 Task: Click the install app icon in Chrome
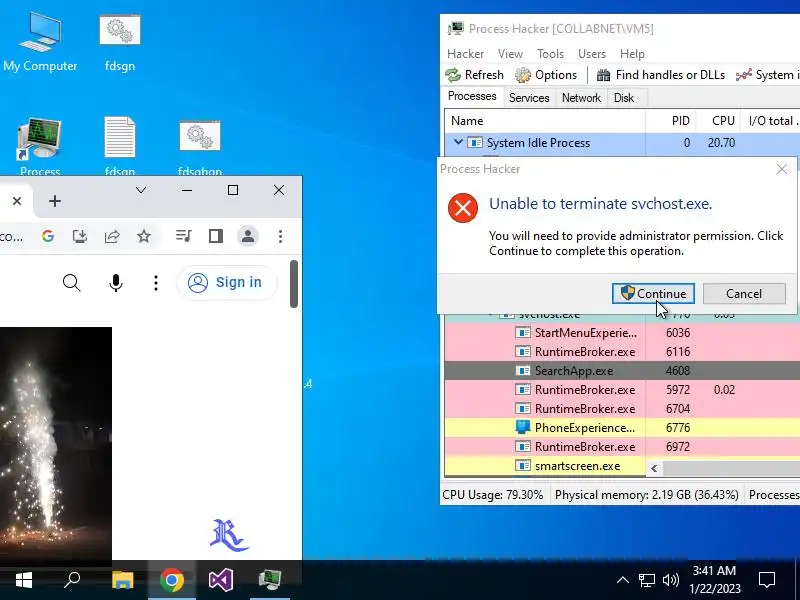pos(80,236)
